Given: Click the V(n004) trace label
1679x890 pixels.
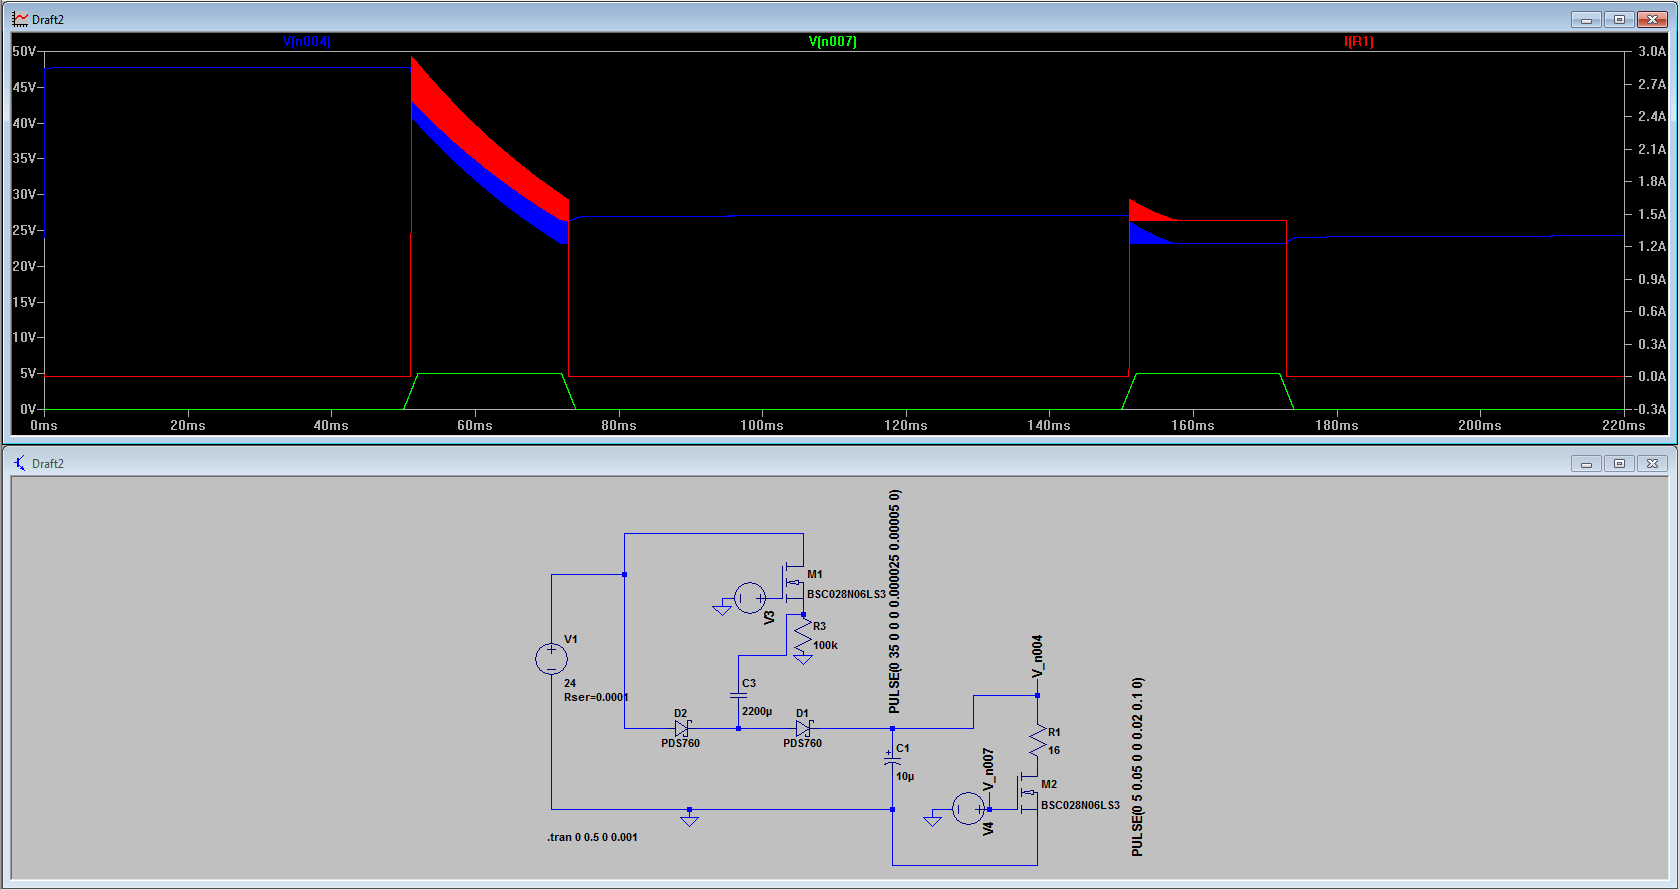Looking at the screenshot, I should pos(306,42).
